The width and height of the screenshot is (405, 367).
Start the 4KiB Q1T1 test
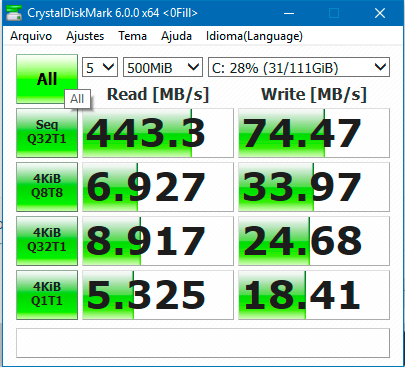coord(47,295)
